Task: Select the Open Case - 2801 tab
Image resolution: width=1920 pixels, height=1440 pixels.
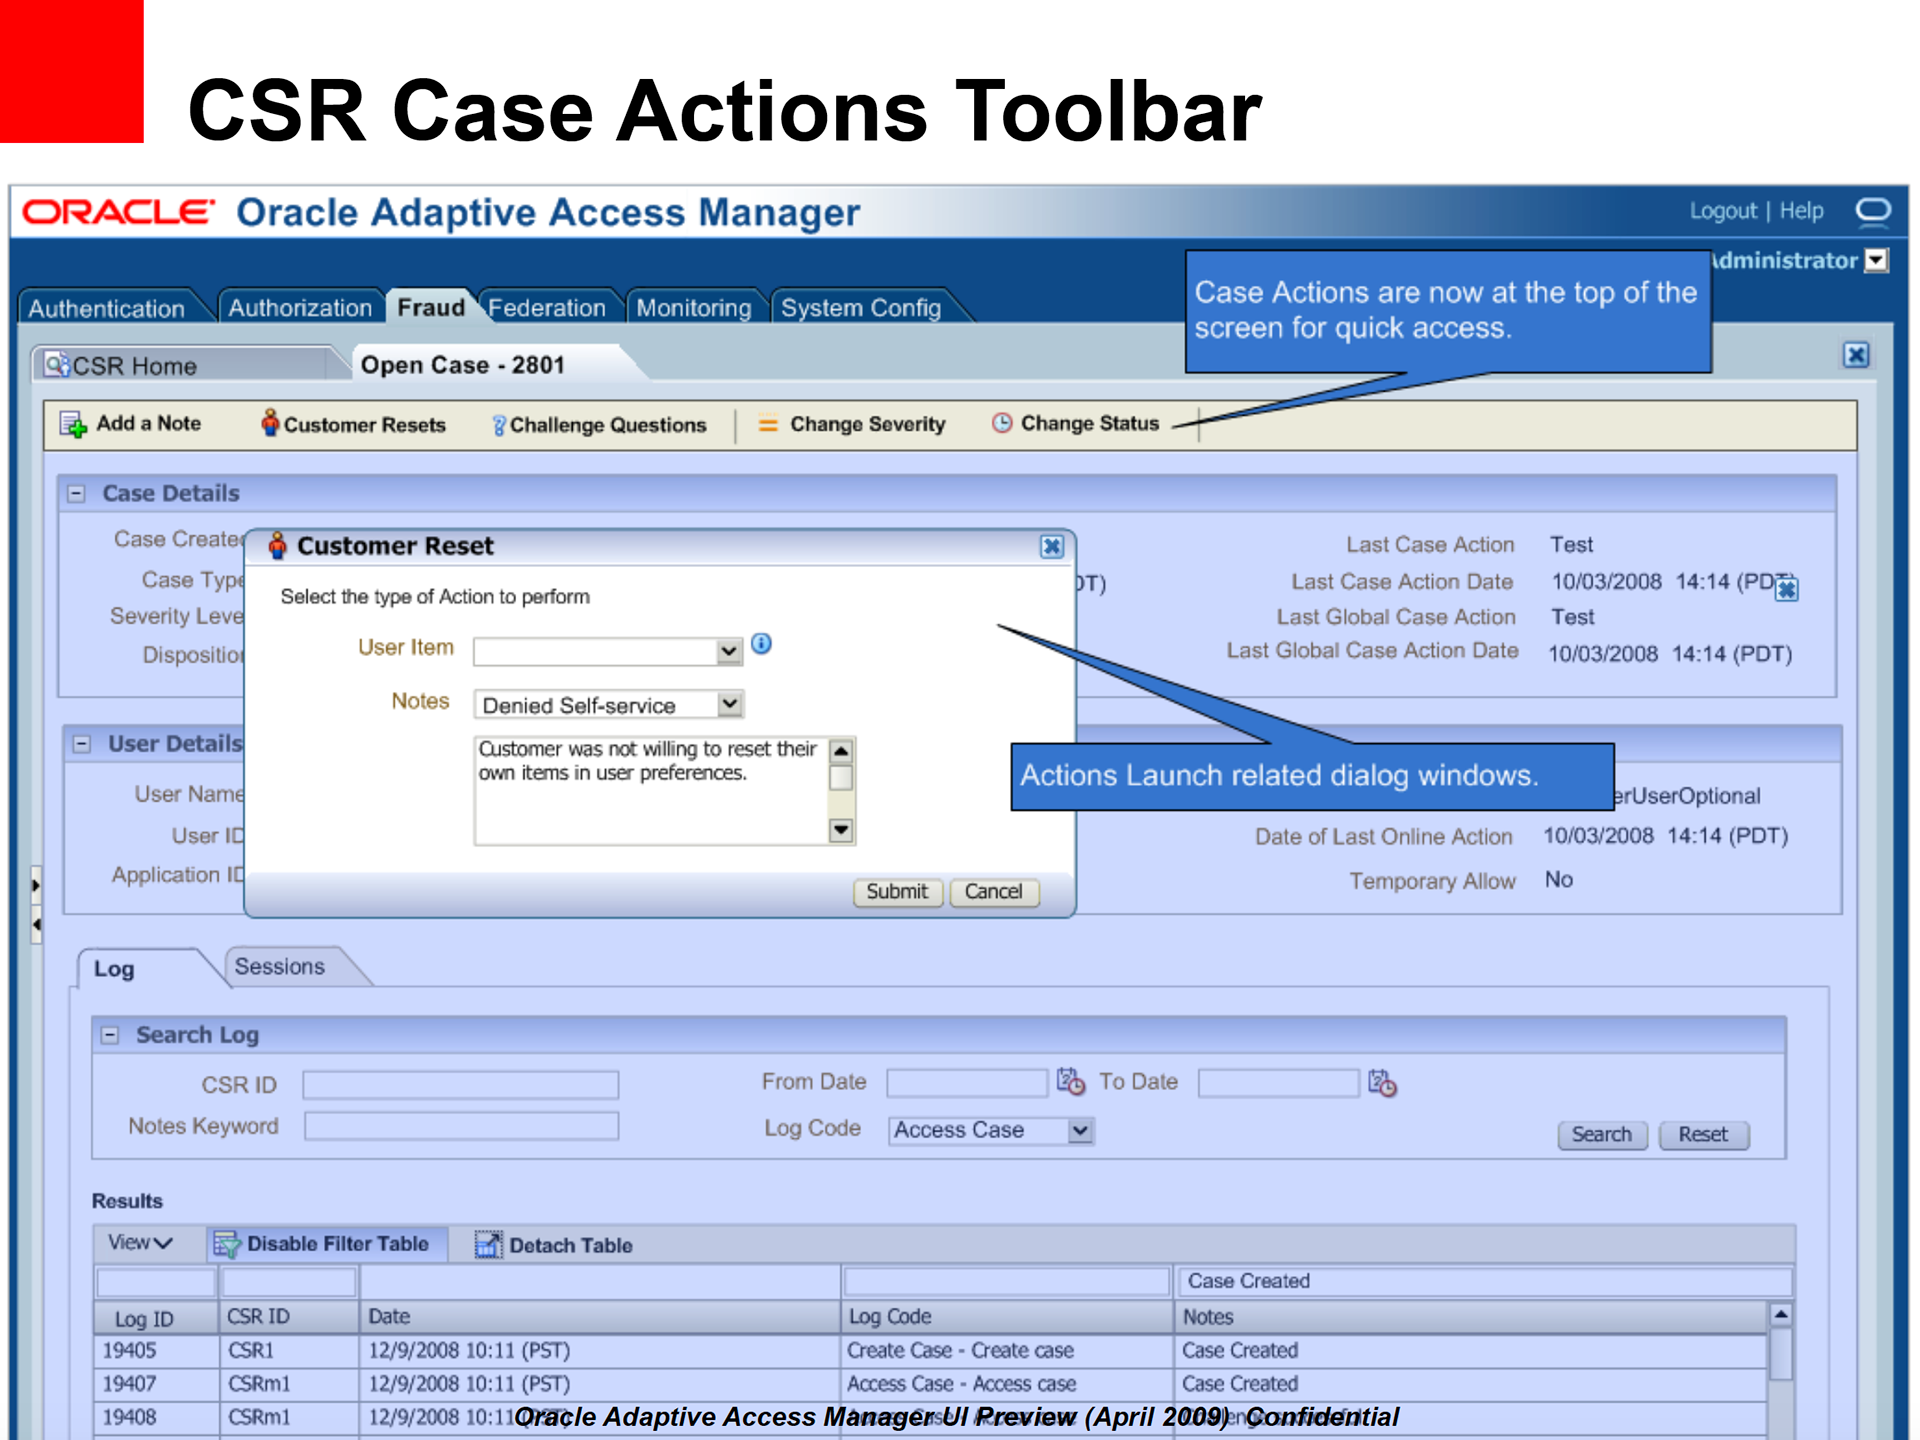Action: point(463,365)
